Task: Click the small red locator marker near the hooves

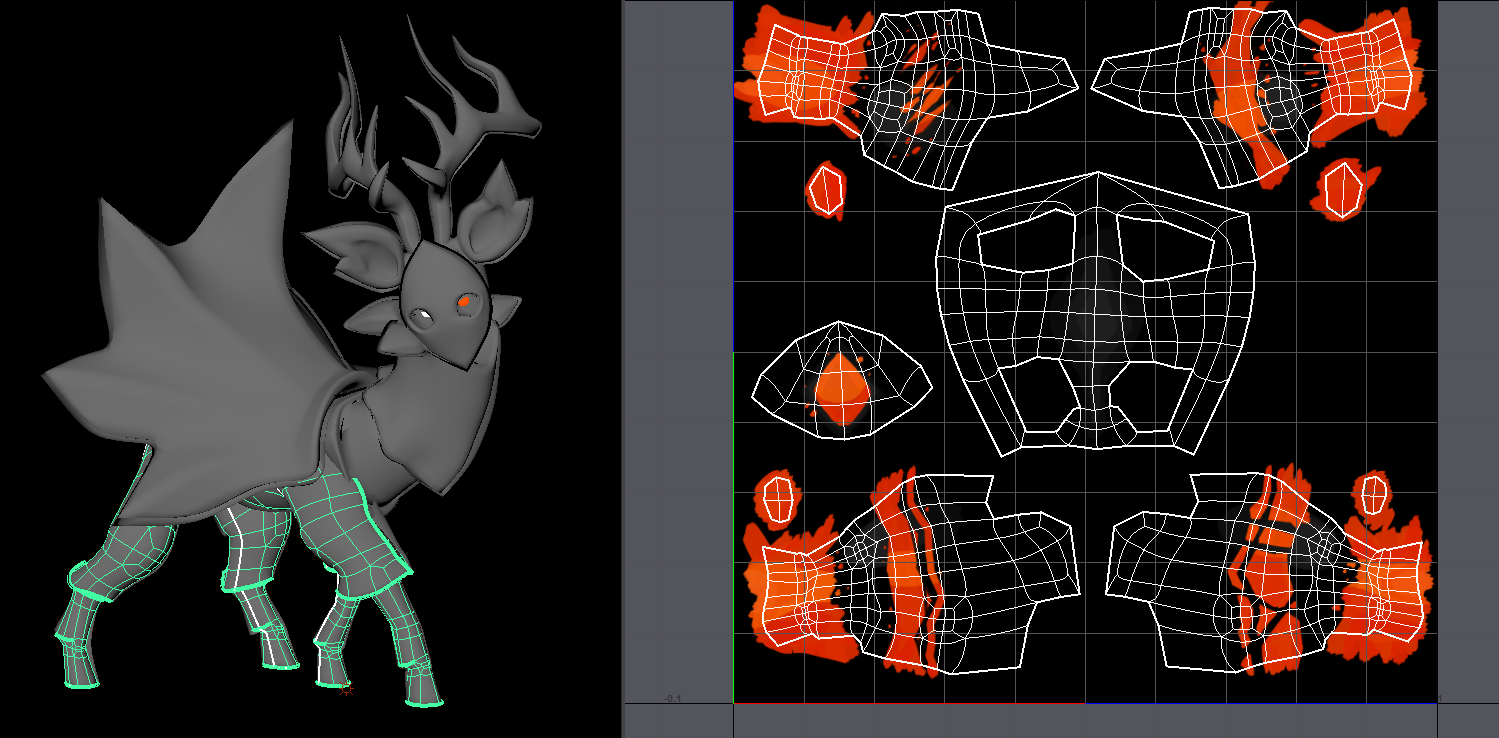Action: [346, 688]
